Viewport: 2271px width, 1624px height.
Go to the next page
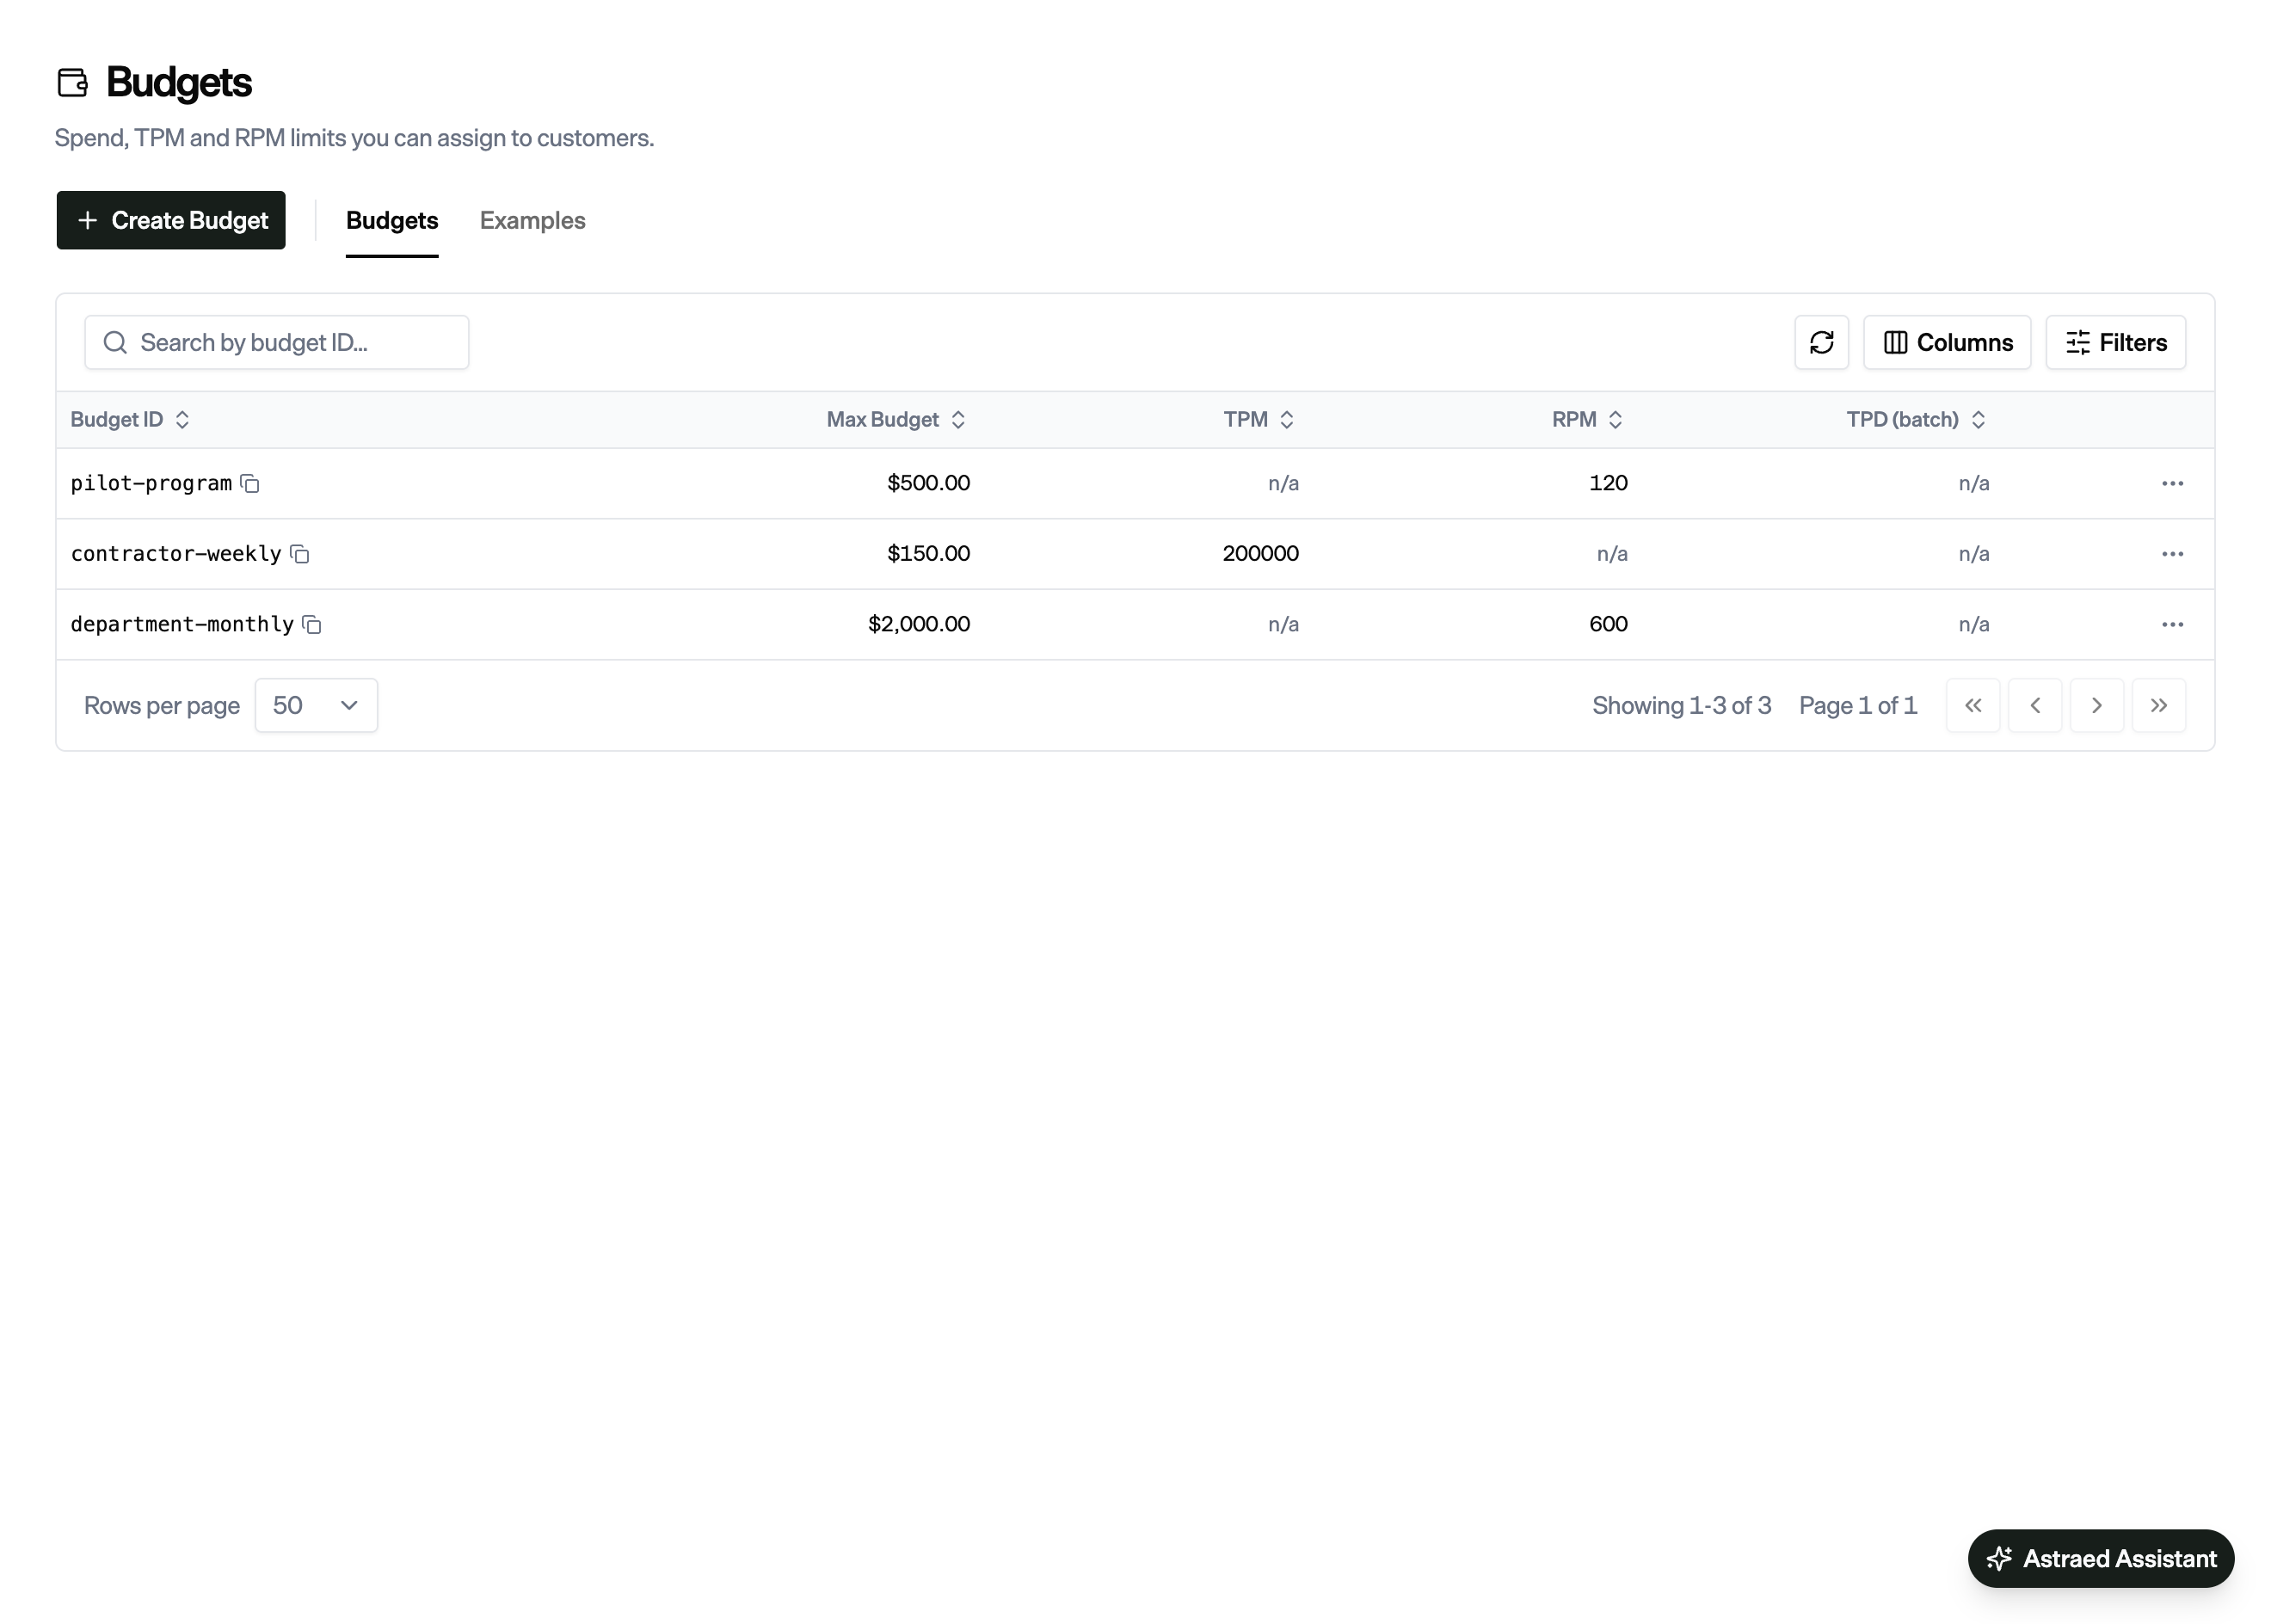coord(2096,705)
